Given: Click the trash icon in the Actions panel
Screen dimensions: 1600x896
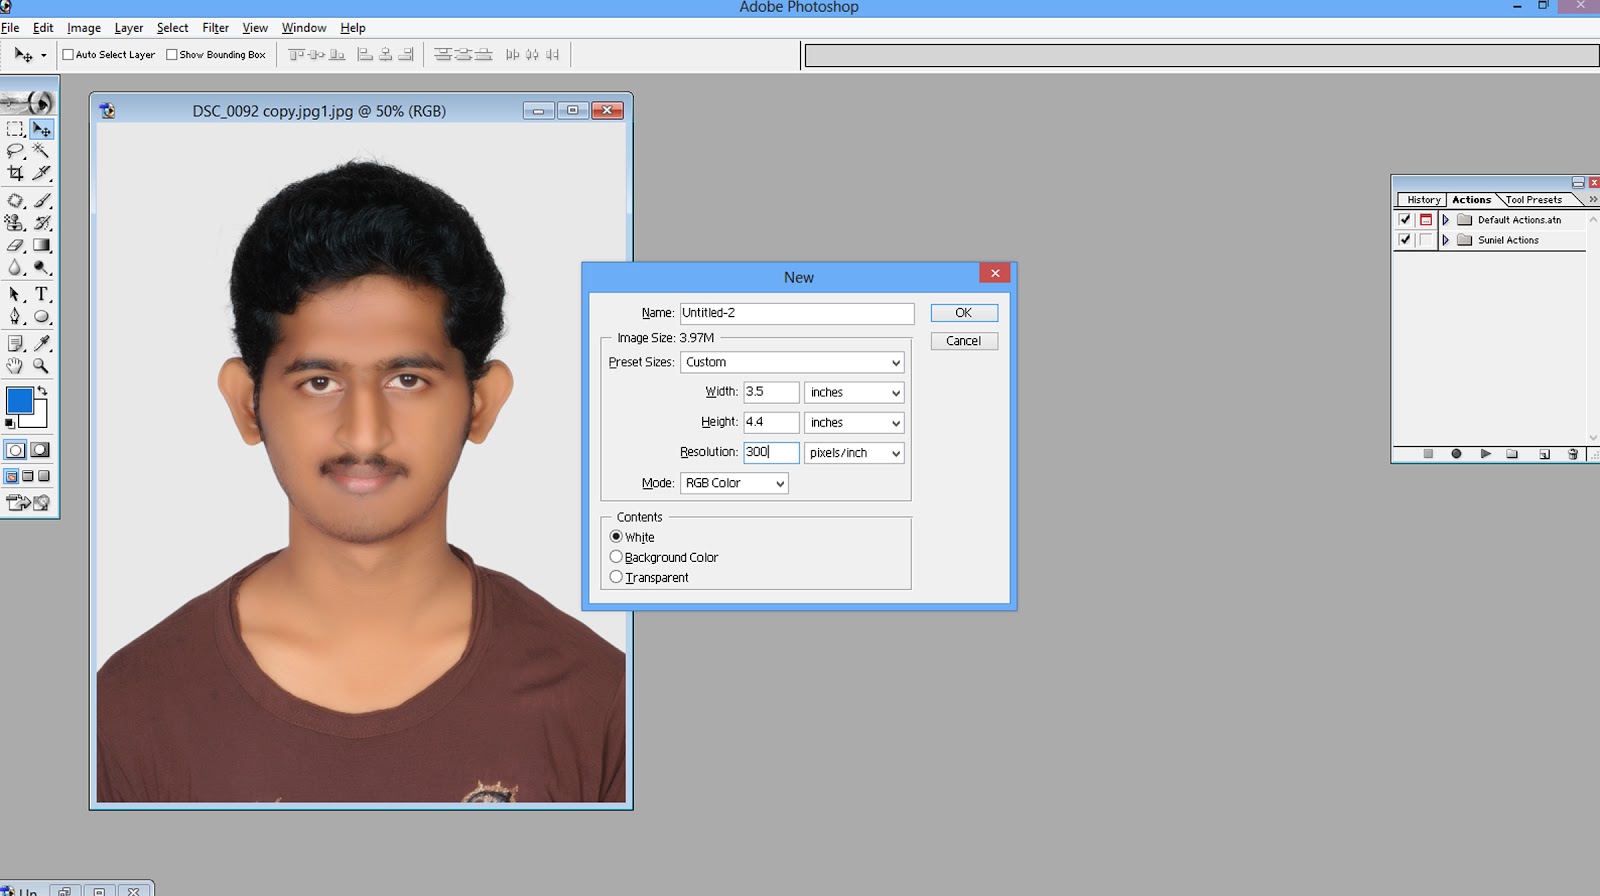Looking at the screenshot, I should 1573,454.
